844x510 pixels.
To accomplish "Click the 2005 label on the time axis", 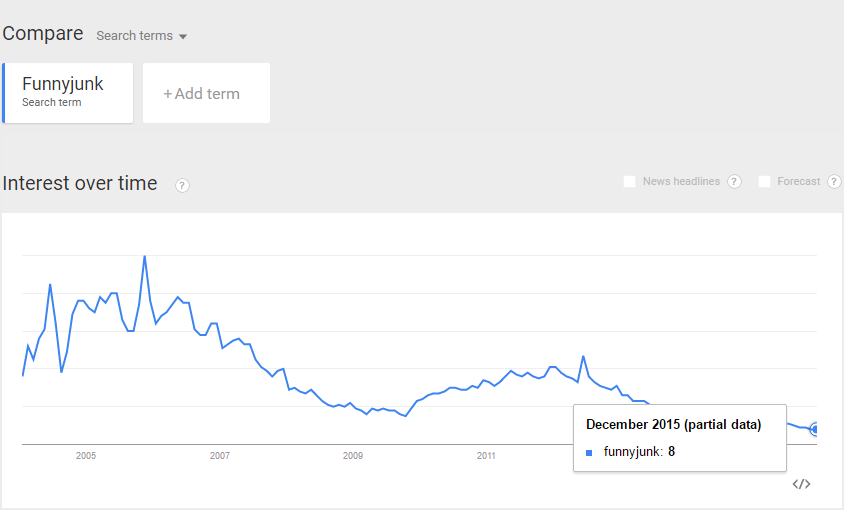I will (86, 456).
